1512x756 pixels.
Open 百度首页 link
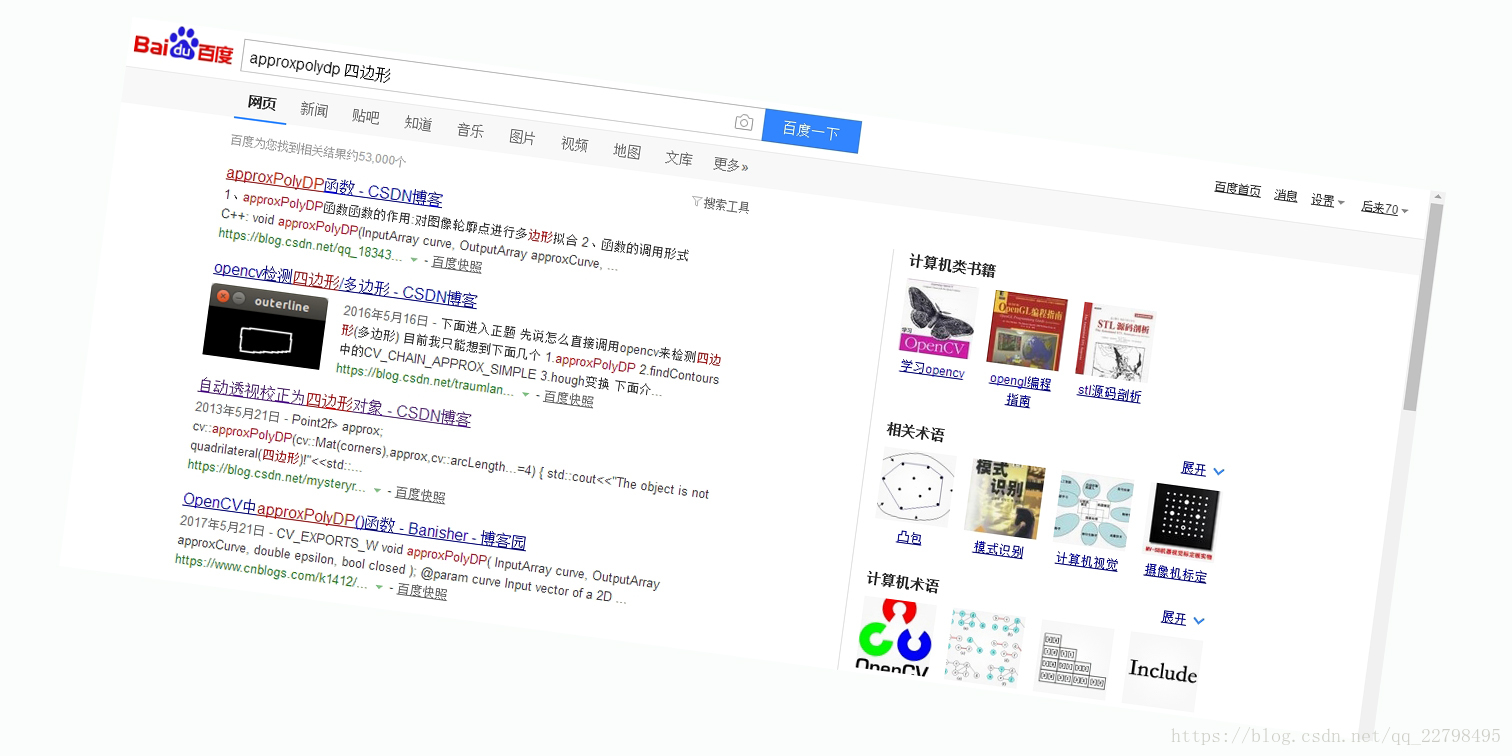point(1237,190)
